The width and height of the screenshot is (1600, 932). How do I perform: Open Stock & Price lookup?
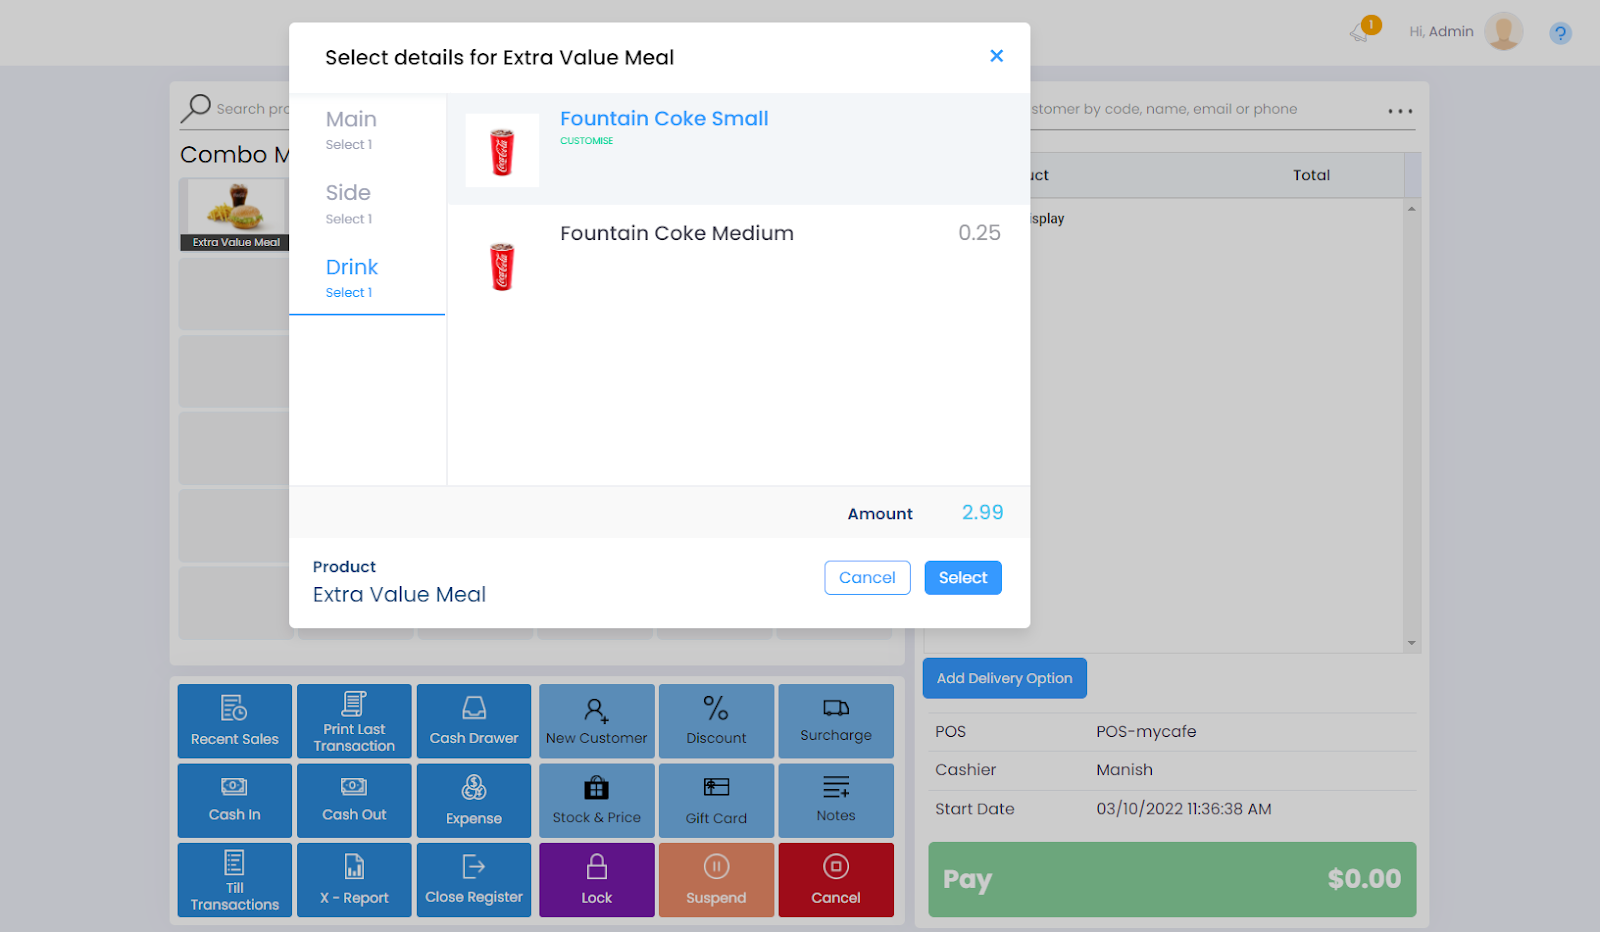point(596,800)
